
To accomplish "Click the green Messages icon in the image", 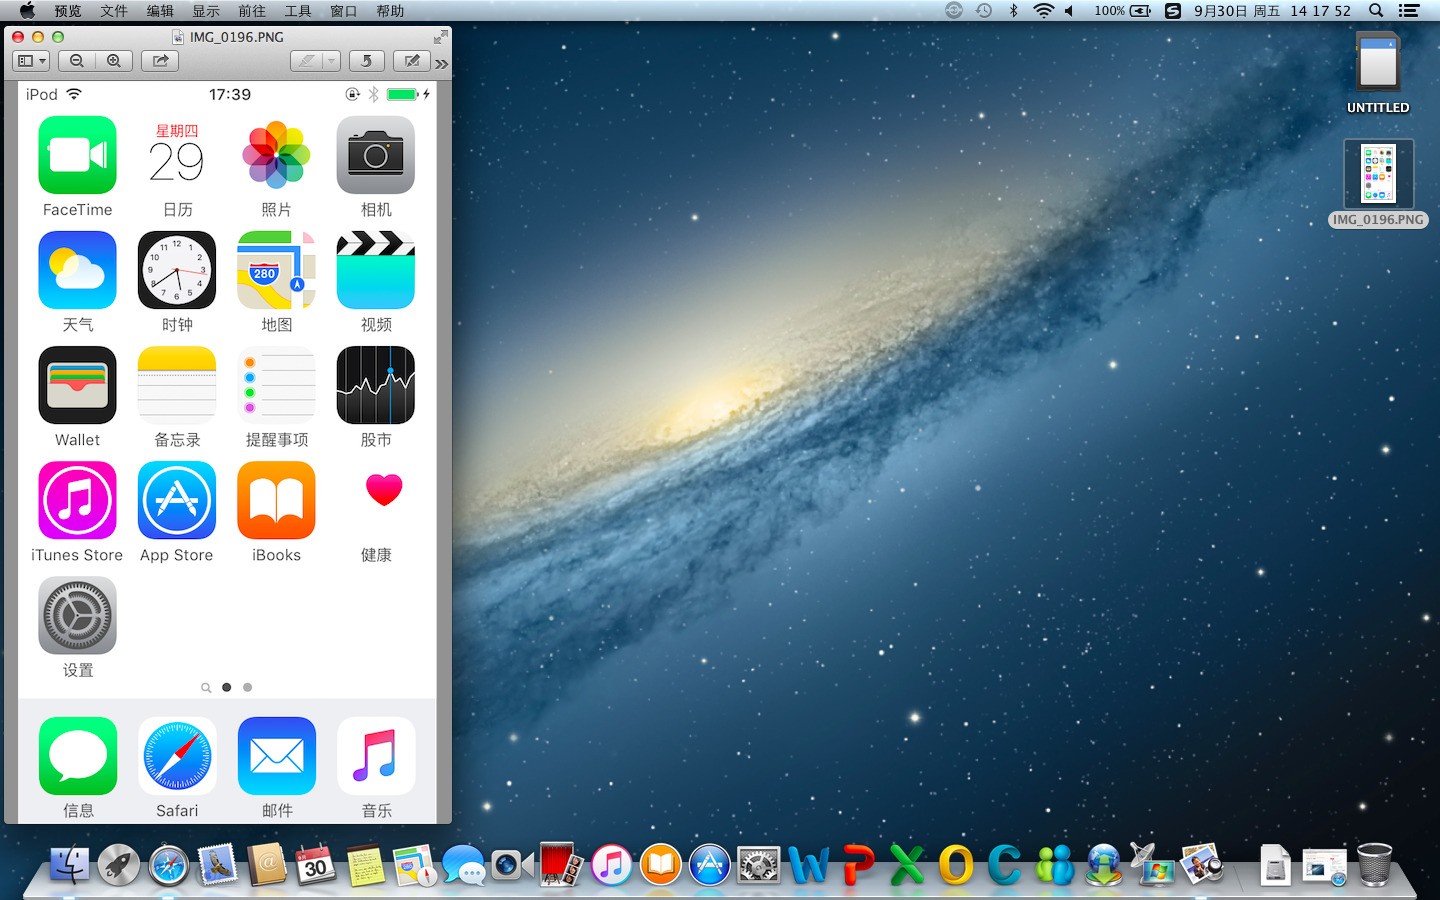I will coord(77,756).
